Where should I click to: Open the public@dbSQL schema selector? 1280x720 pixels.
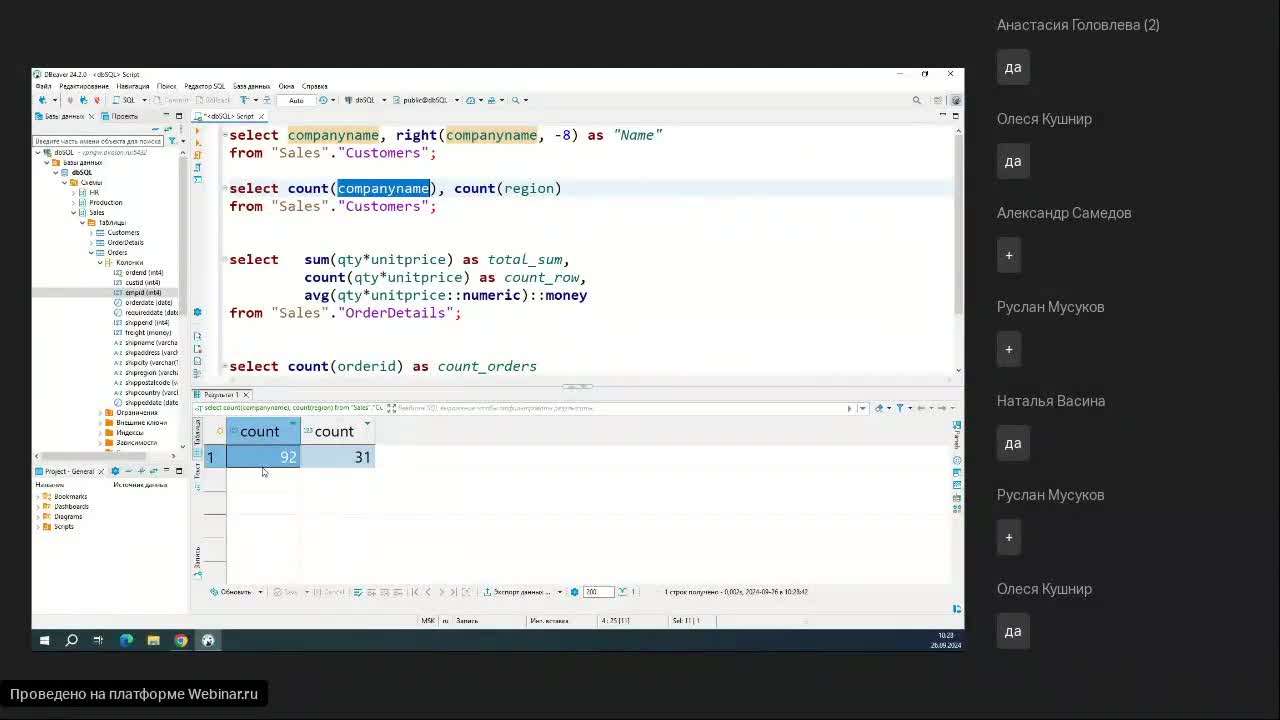[425, 100]
